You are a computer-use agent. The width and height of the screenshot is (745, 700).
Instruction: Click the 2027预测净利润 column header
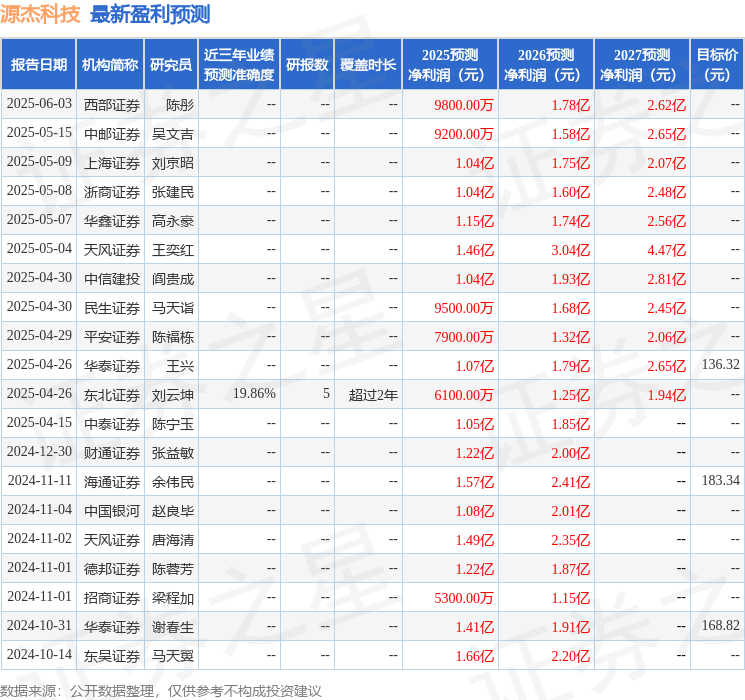(642, 65)
